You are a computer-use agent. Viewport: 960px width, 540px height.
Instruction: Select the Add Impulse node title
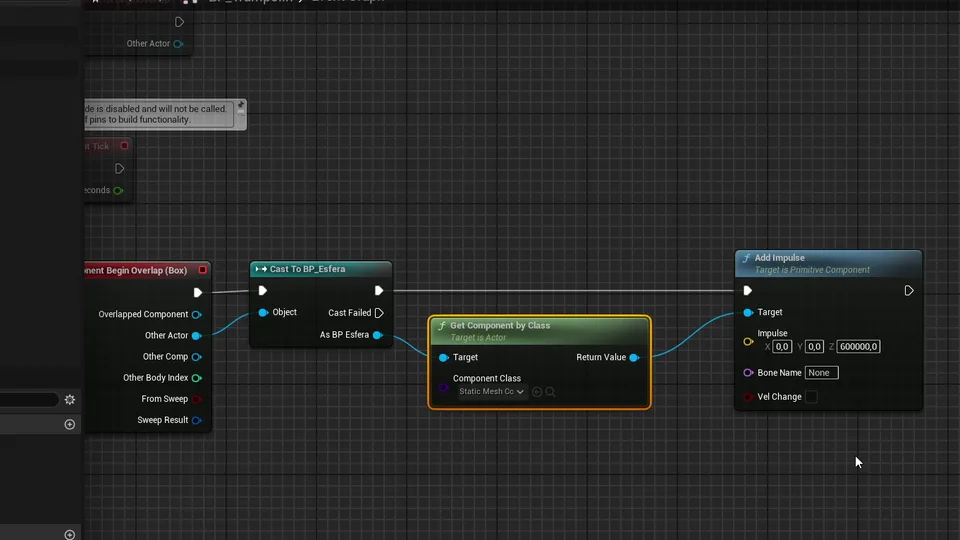click(x=779, y=258)
